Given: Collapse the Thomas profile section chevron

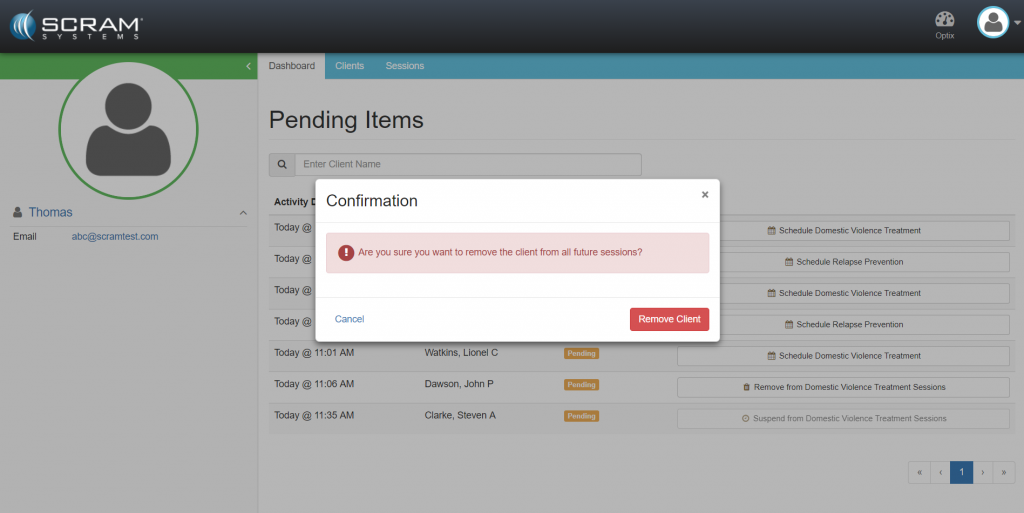Looking at the screenshot, I should [243, 213].
